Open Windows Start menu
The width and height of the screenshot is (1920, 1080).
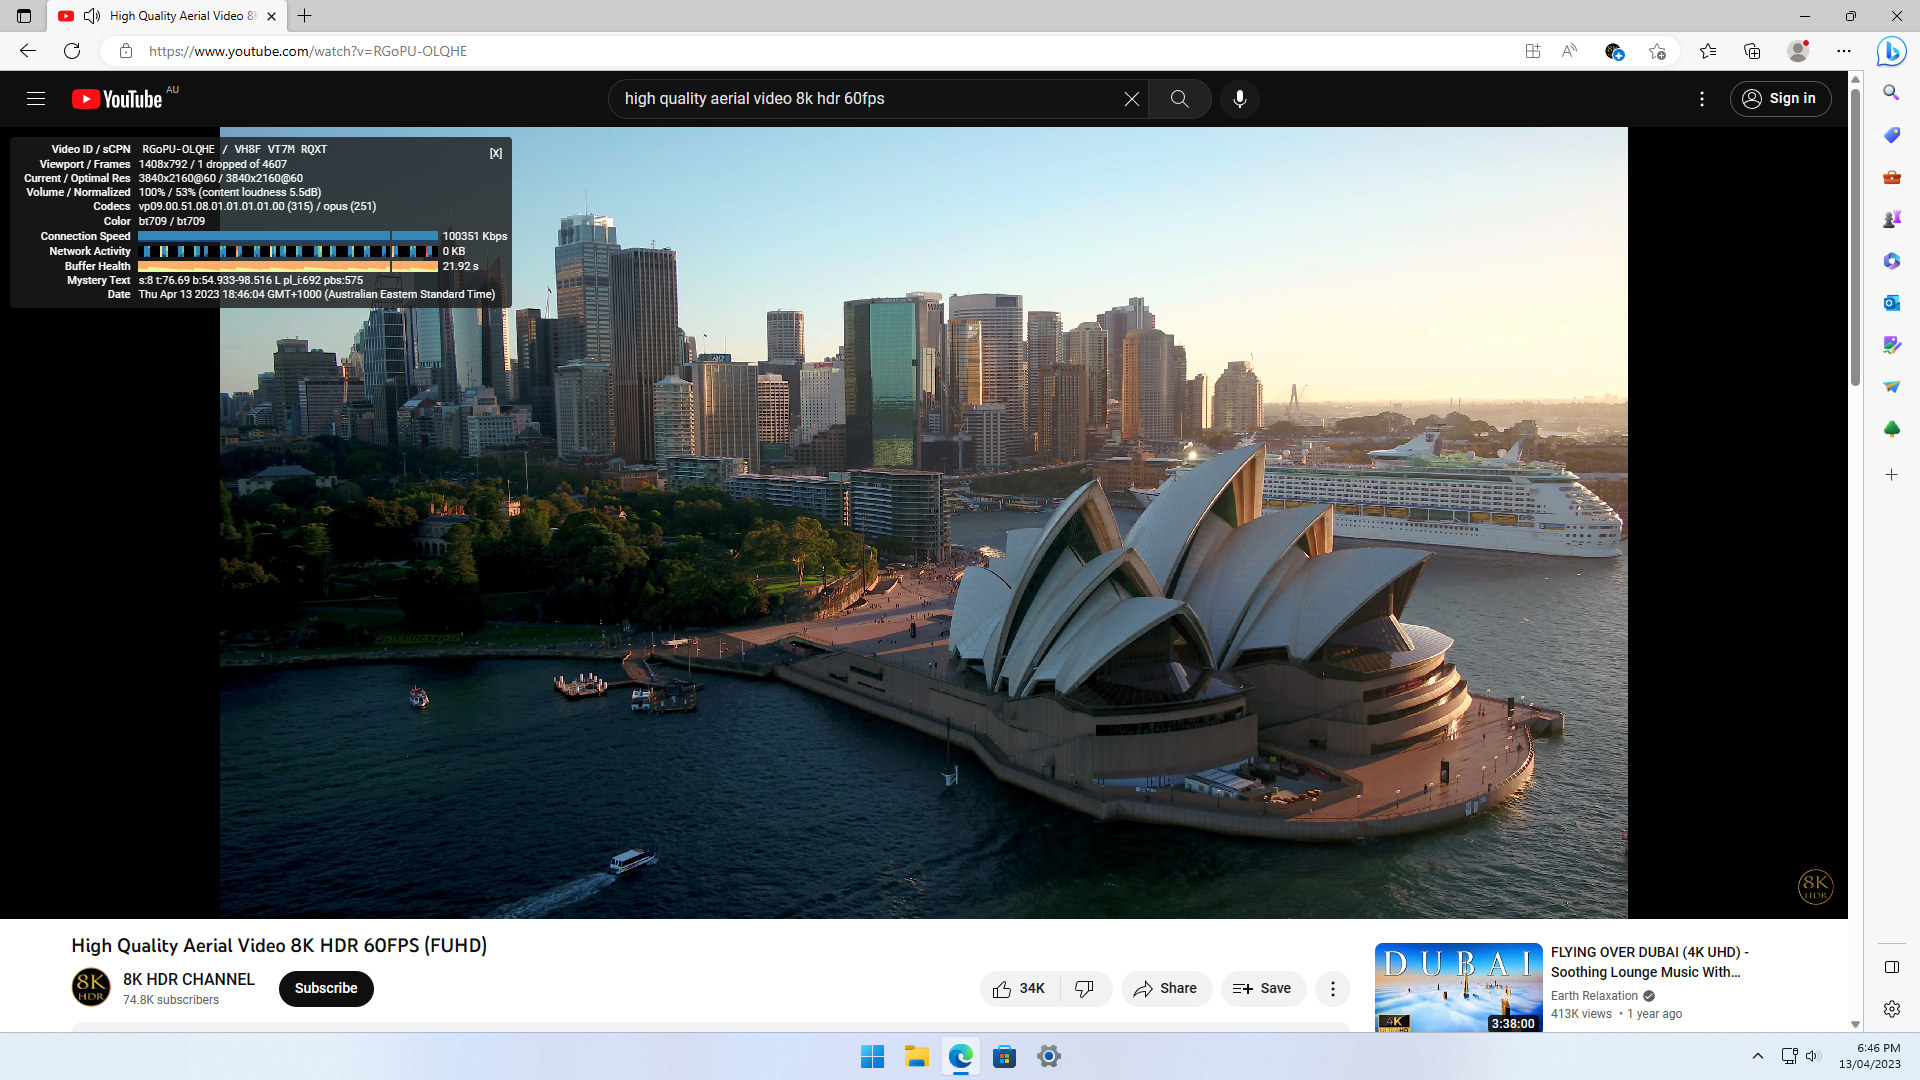(872, 1057)
